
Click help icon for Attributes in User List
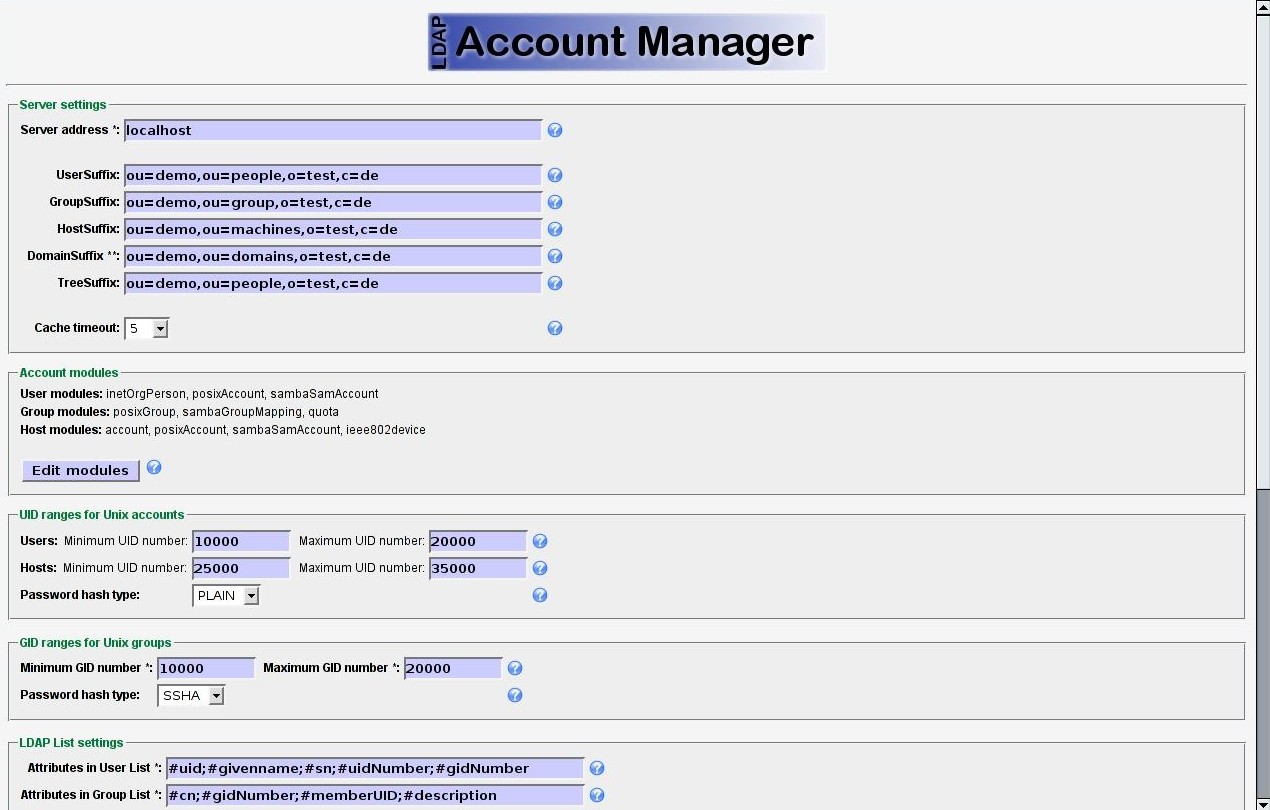point(597,768)
